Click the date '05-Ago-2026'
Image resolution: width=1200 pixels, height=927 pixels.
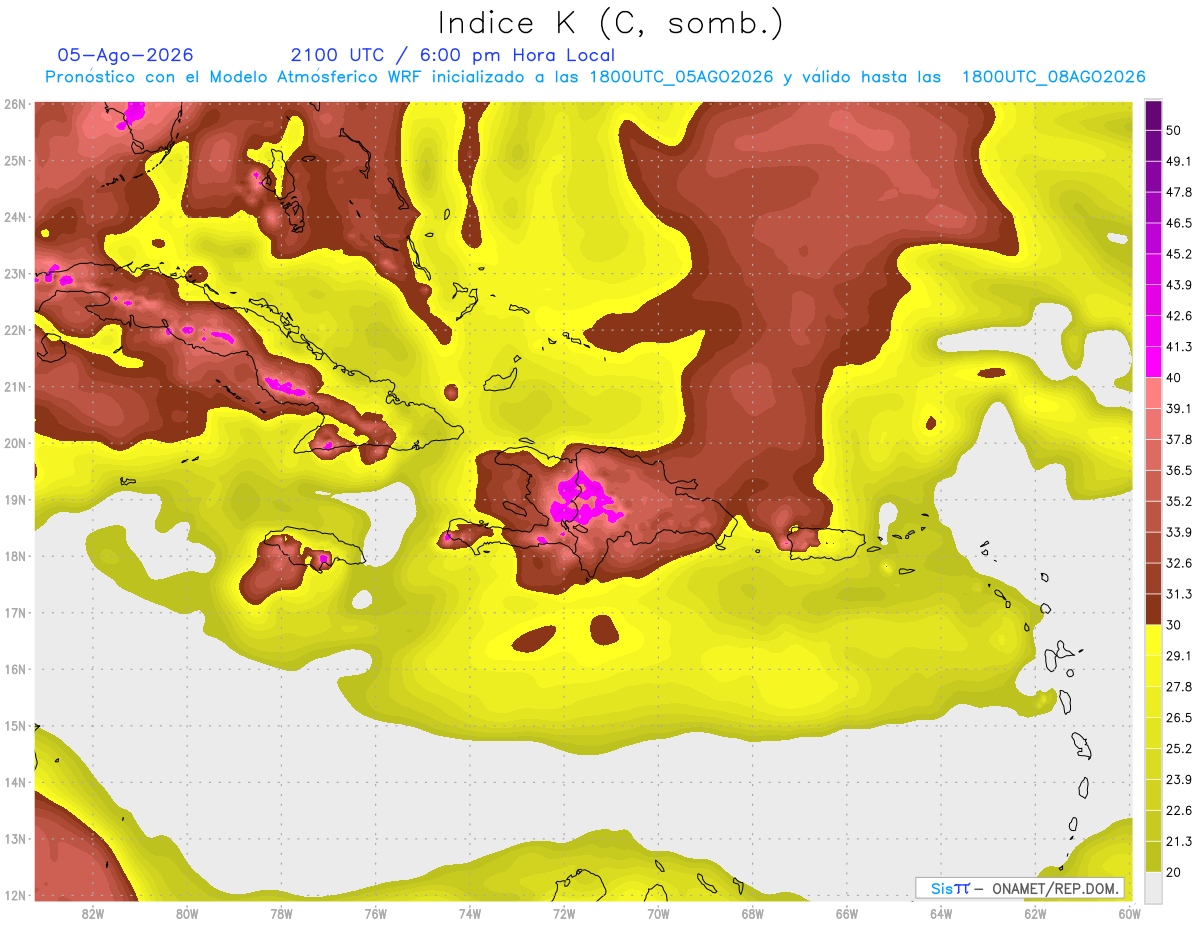[126, 55]
